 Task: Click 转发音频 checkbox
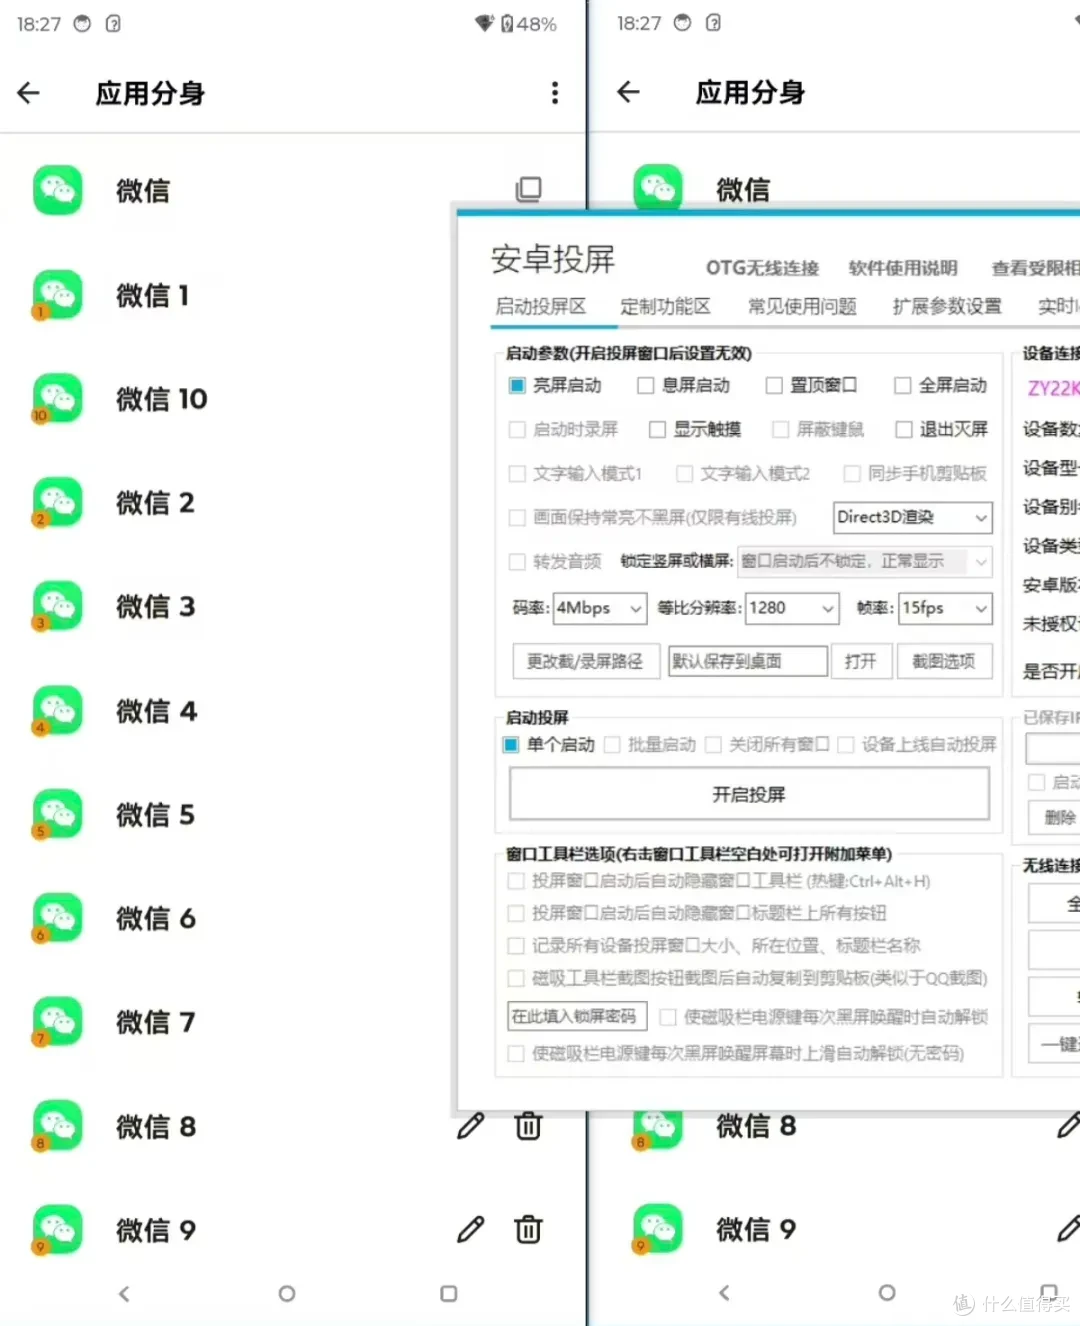[x=517, y=562]
